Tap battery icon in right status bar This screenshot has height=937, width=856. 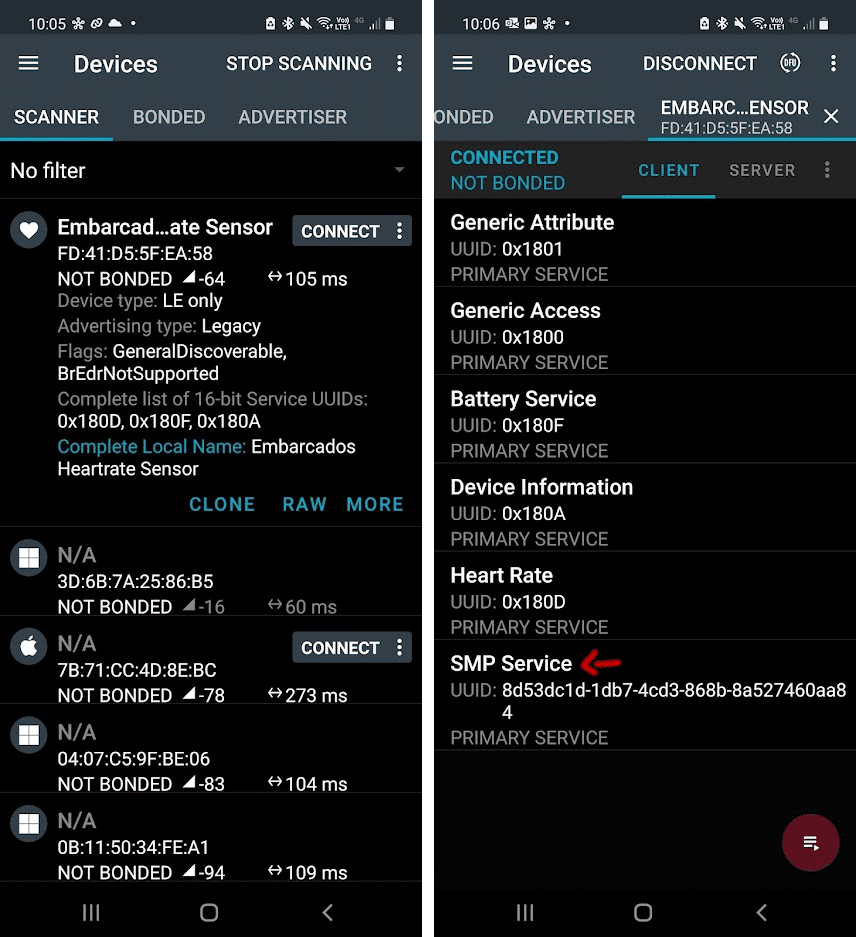point(824,23)
